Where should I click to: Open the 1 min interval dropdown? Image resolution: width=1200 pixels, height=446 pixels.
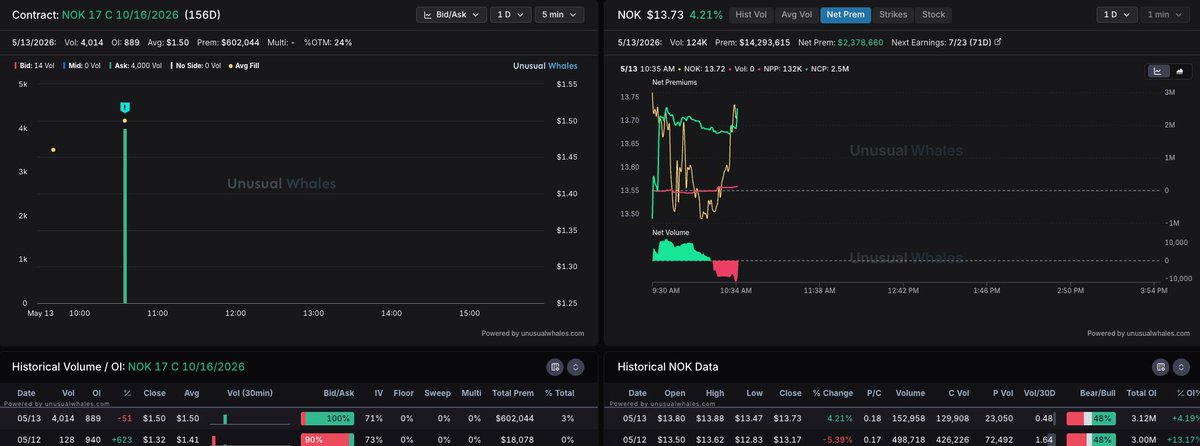1167,15
